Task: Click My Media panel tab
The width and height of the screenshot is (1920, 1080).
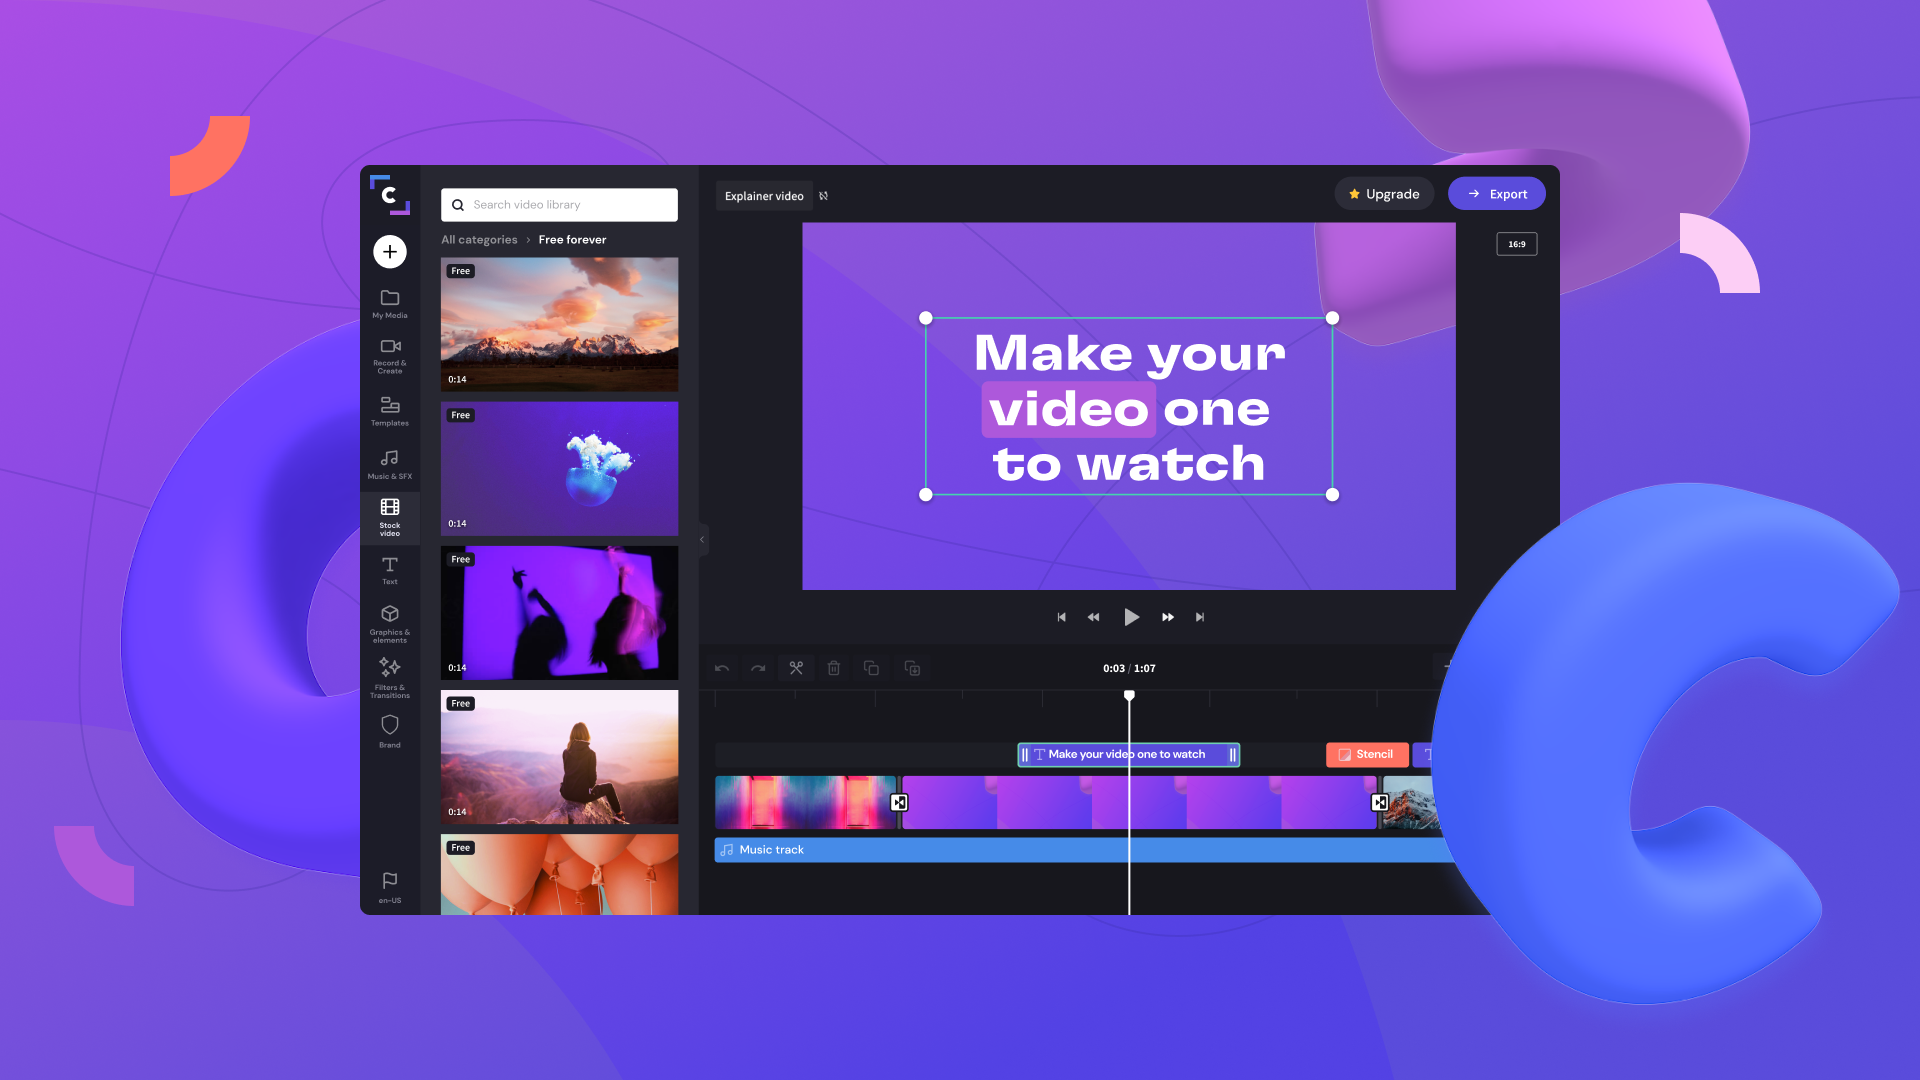Action: [x=389, y=303]
